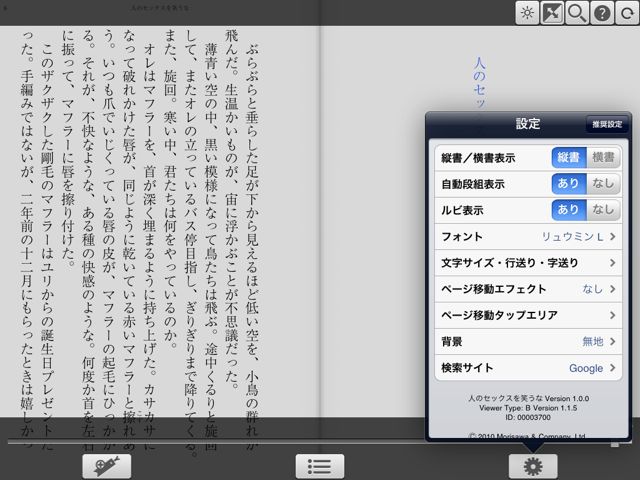The width and height of the screenshot is (640, 480).
Task: Open ページ移動エフェクト setting row
Action: tap(528, 289)
